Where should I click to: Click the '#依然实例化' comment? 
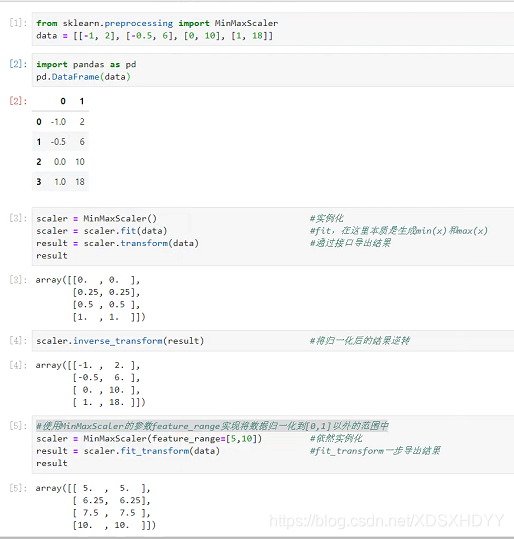coord(336,438)
